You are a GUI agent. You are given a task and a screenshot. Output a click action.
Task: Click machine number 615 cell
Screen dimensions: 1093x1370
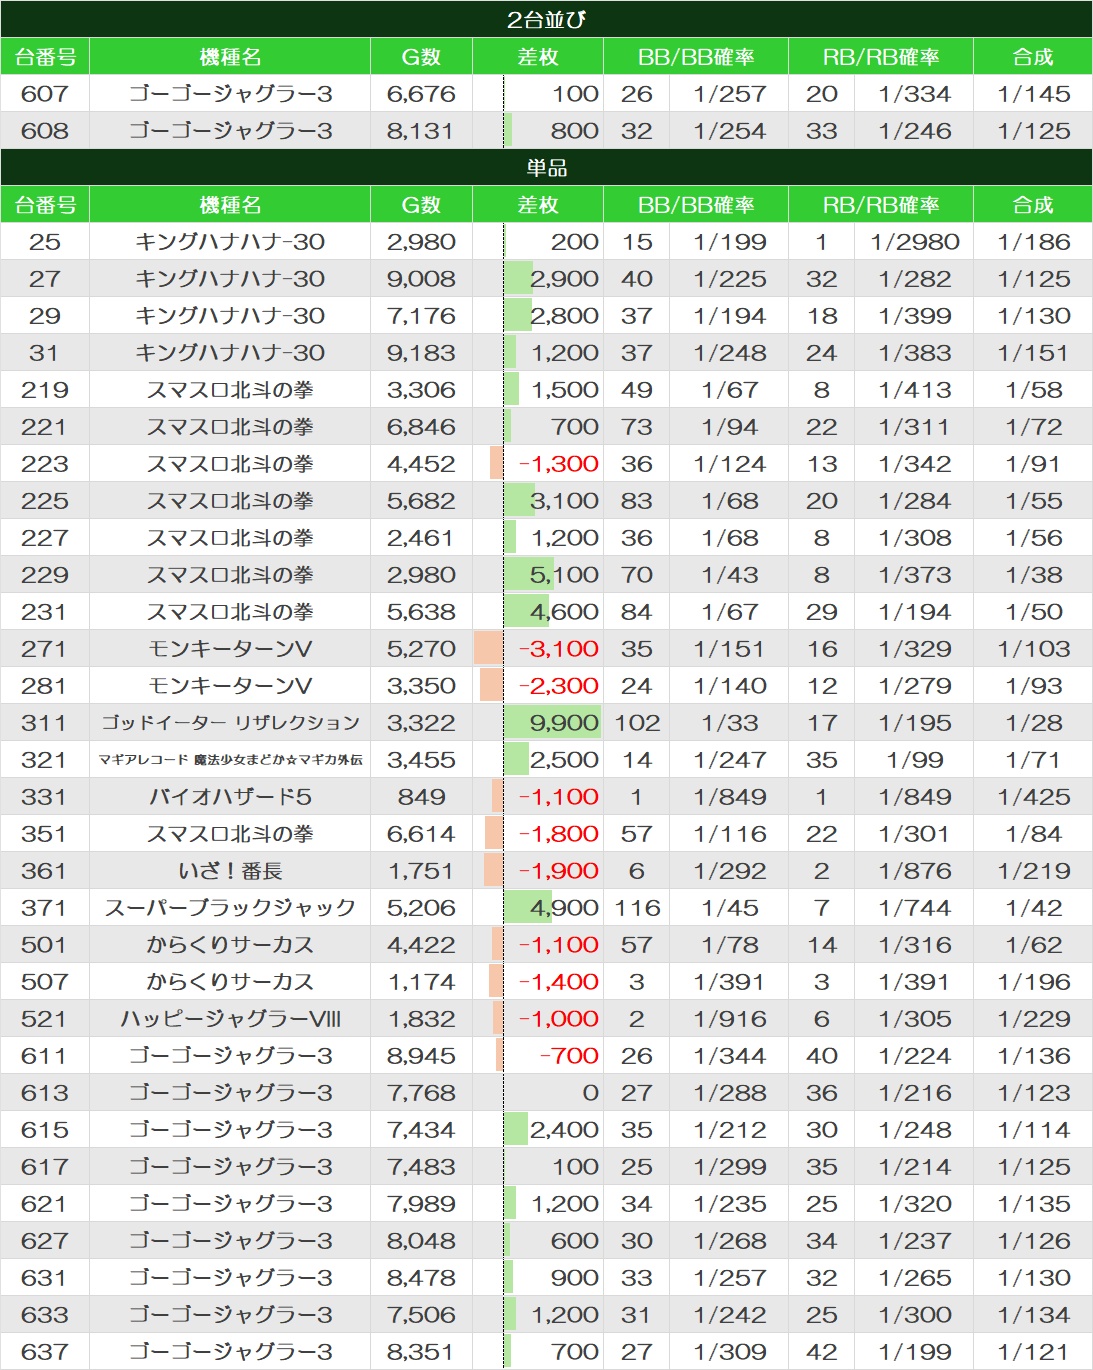point(45,1130)
